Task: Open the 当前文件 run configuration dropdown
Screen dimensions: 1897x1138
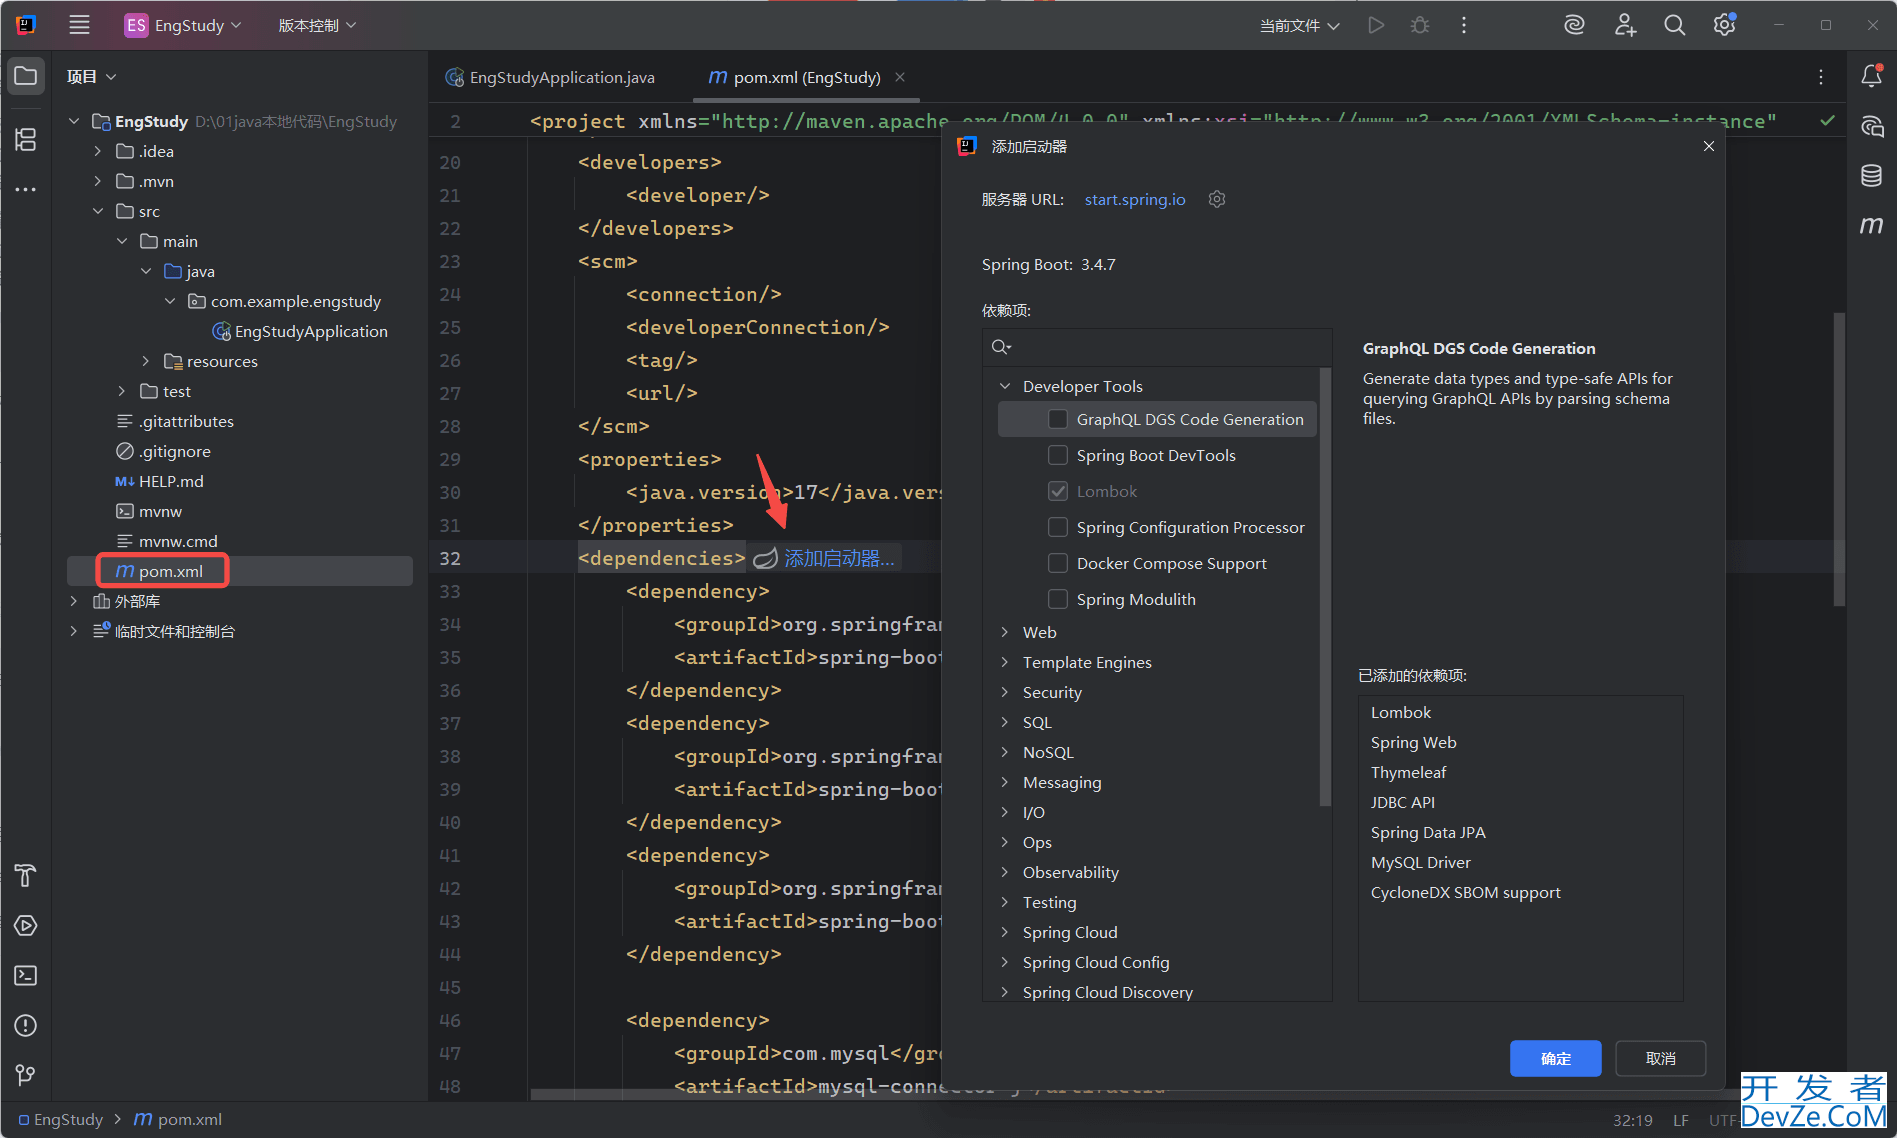Action: (x=1299, y=25)
